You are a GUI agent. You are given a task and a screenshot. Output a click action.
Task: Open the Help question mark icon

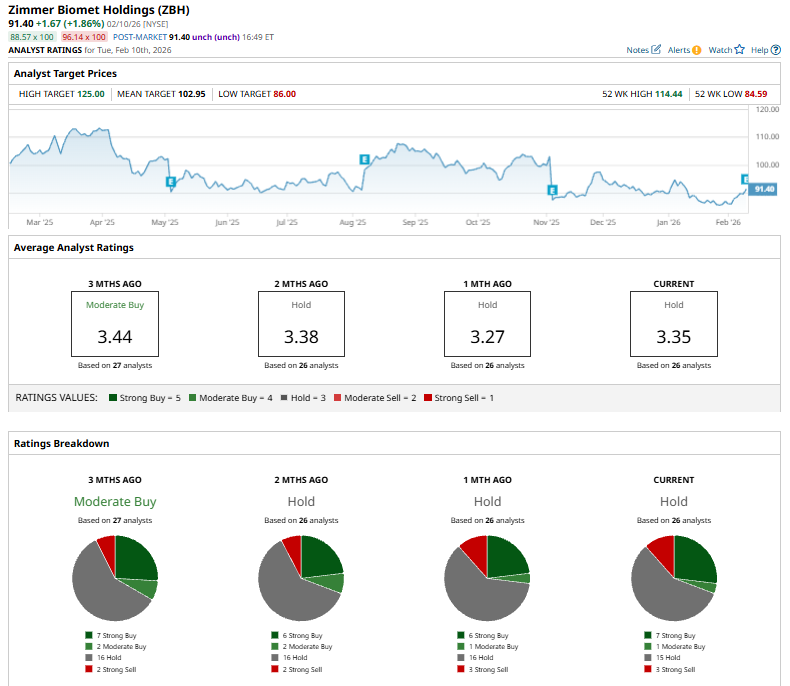[x=776, y=49]
